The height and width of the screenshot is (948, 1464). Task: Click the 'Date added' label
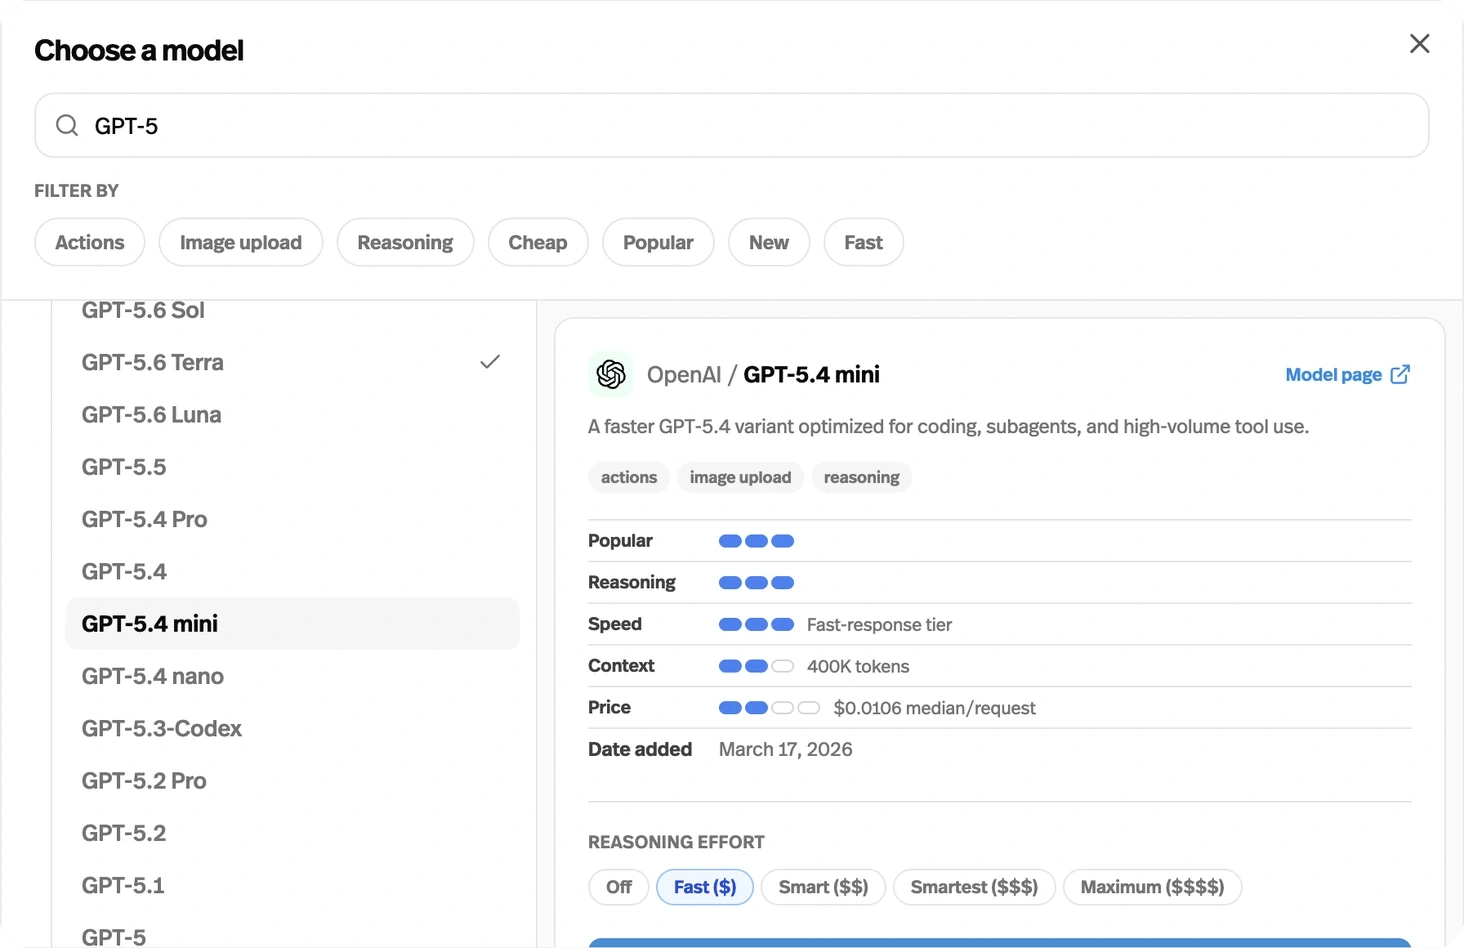[x=640, y=749]
